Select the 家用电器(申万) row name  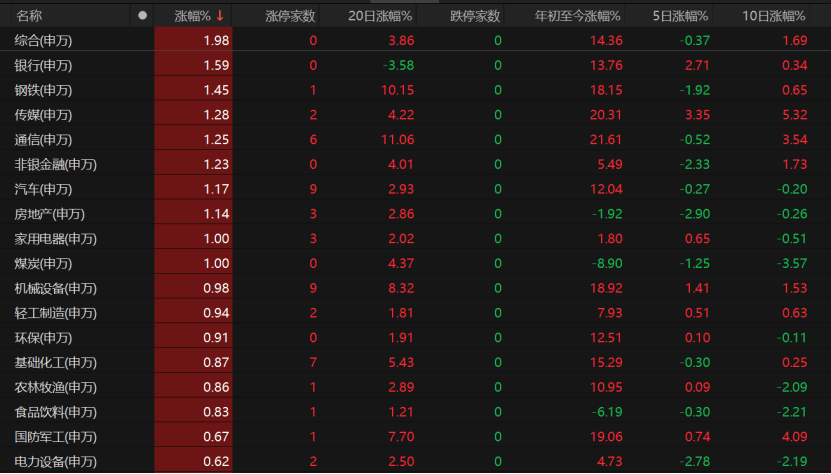pyautogui.click(x=56, y=239)
